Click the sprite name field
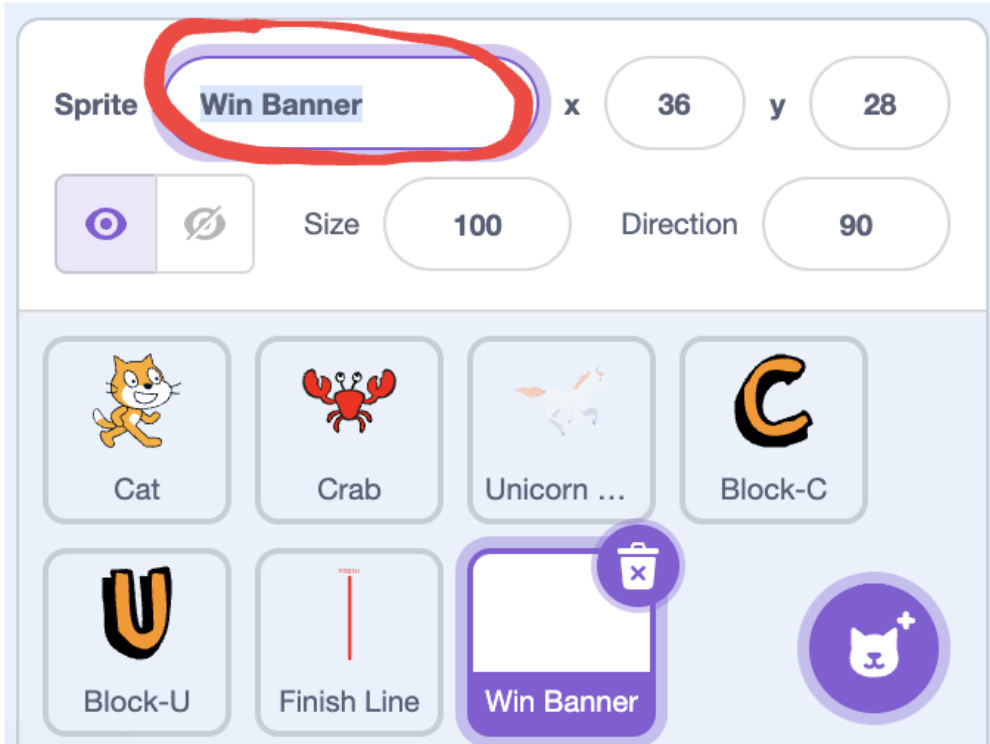990x744 pixels. click(x=350, y=104)
